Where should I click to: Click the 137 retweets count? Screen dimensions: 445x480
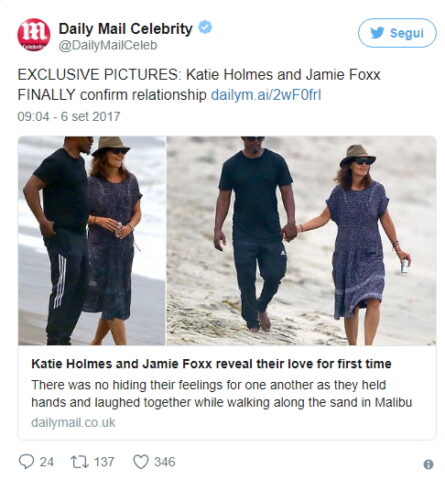click(x=104, y=462)
